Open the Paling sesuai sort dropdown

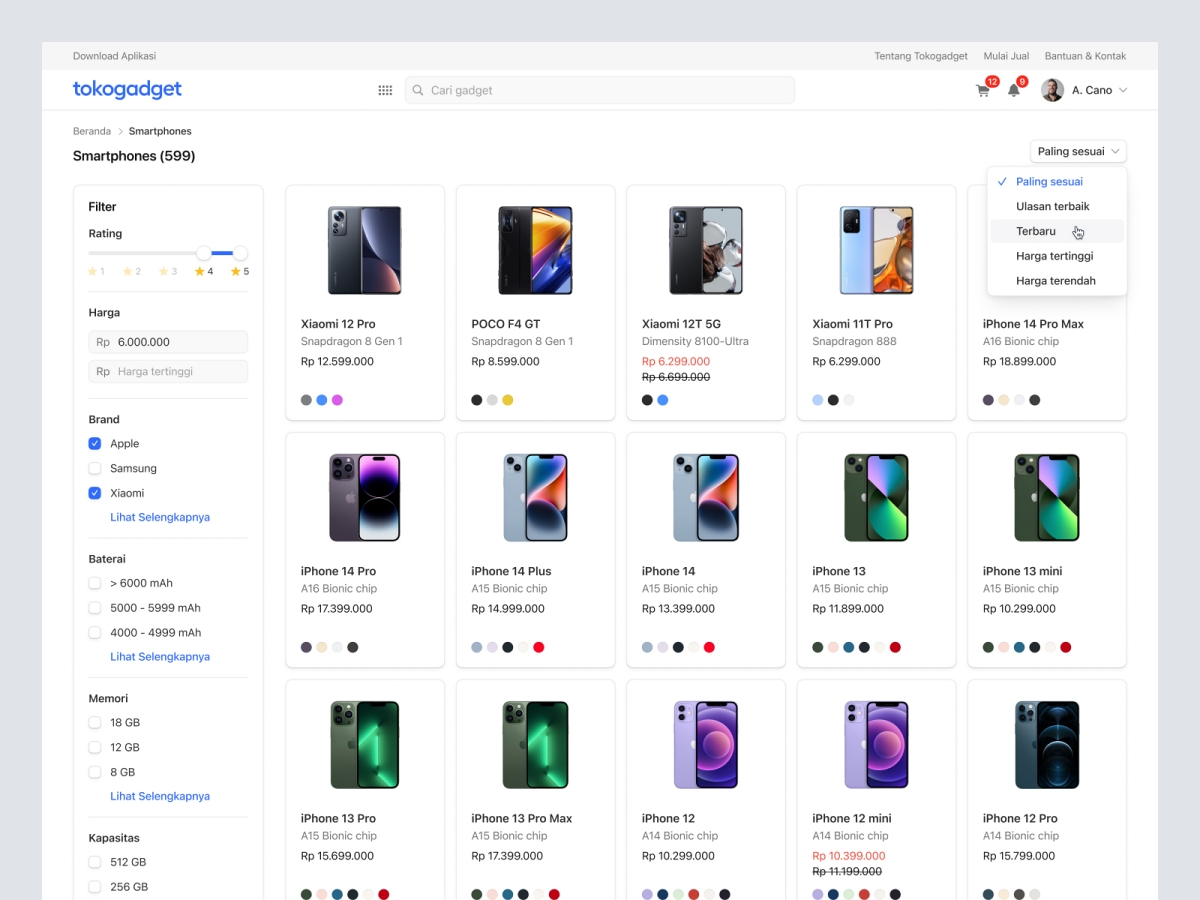[x=1078, y=151]
